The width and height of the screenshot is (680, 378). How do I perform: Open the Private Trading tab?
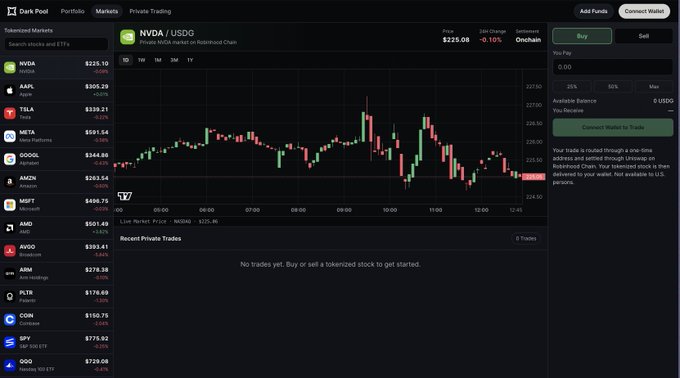(150, 11)
